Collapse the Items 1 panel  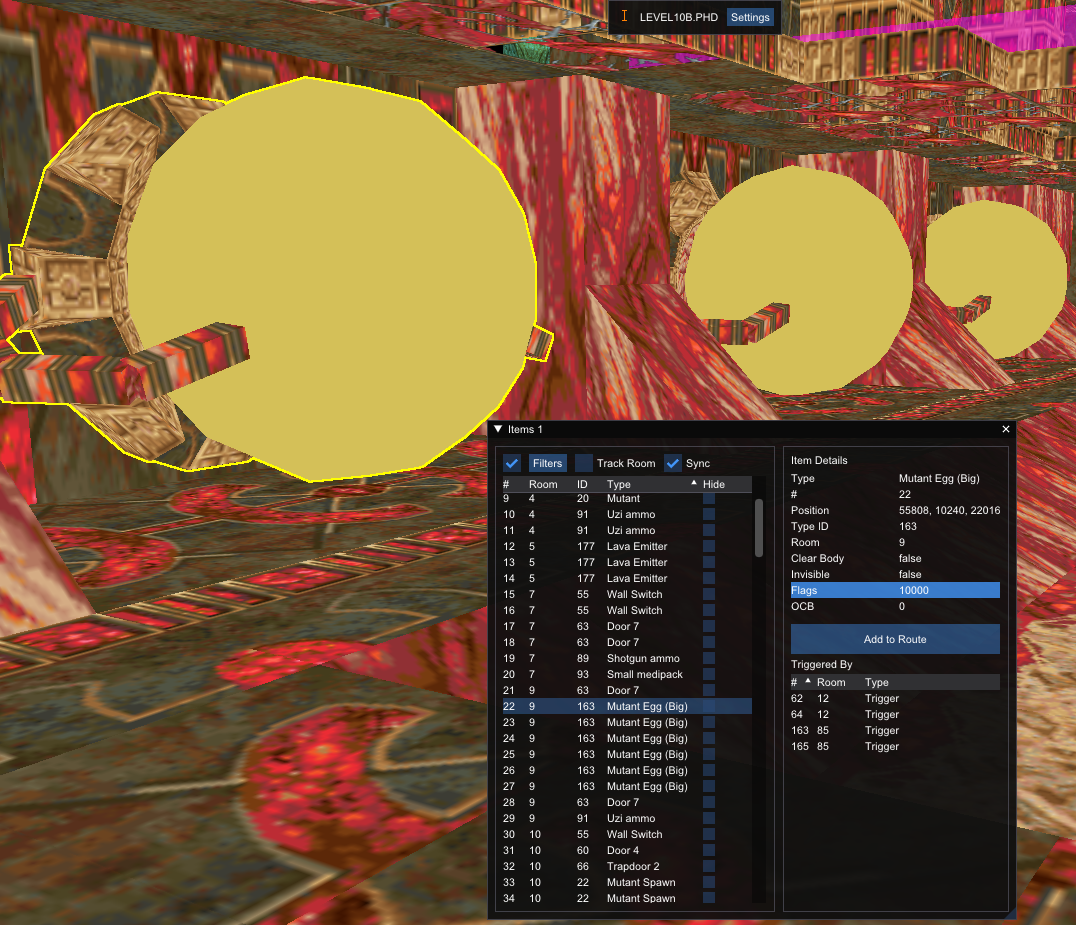tap(497, 428)
